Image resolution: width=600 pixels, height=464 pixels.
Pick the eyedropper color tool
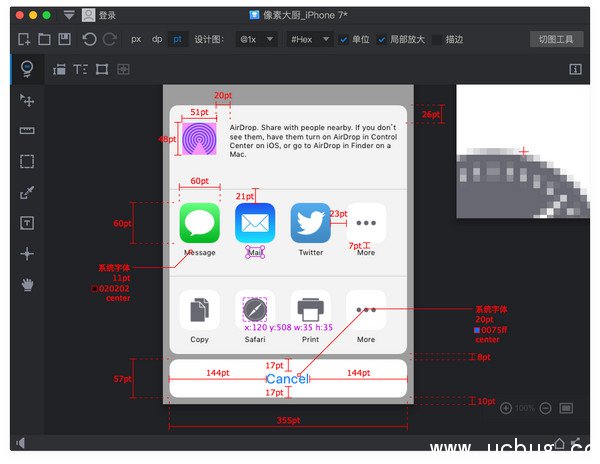pos(27,192)
